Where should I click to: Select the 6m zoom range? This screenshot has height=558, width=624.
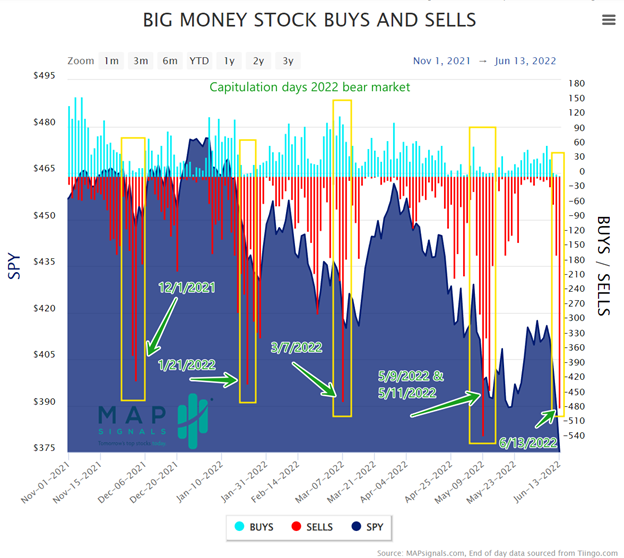[x=170, y=61]
